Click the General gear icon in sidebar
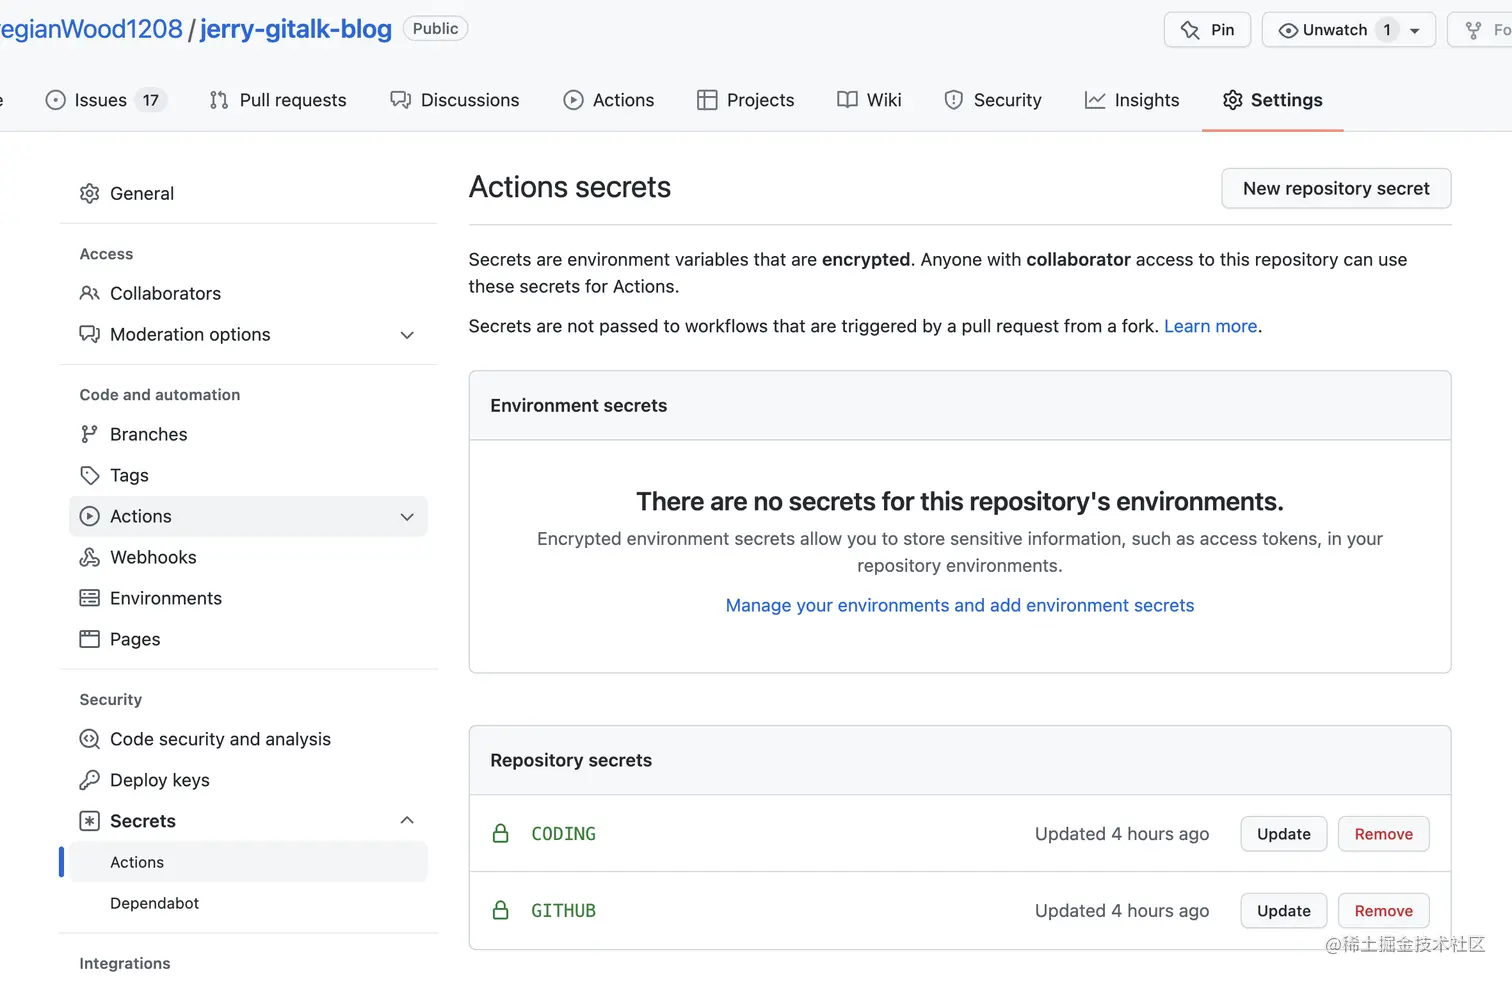This screenshot has width=1512, height=981. pos(89,193)
